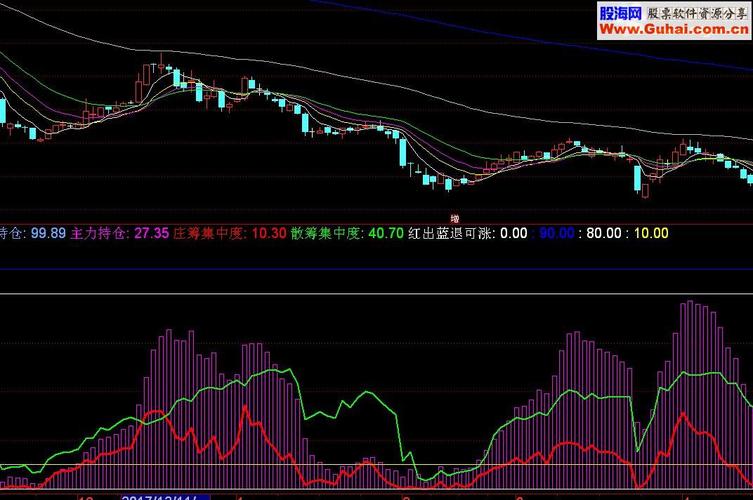Click the white 0.00 indicator value
The image size is (753, 500).
click(514, 233)
